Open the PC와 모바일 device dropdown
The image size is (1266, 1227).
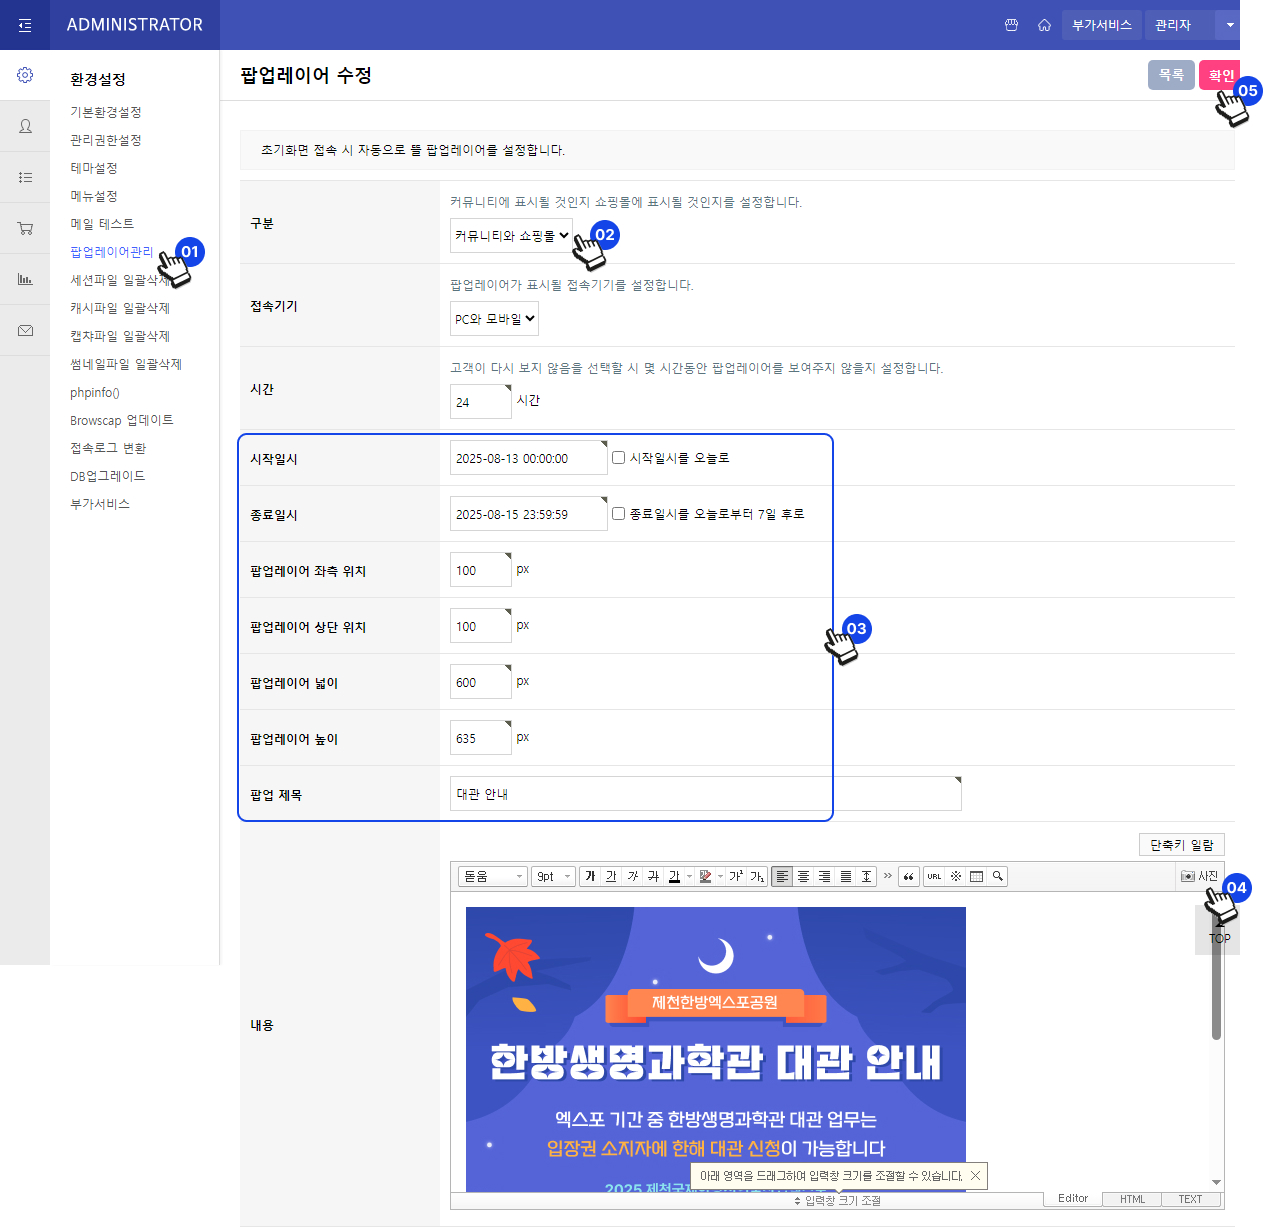point(494,319)
